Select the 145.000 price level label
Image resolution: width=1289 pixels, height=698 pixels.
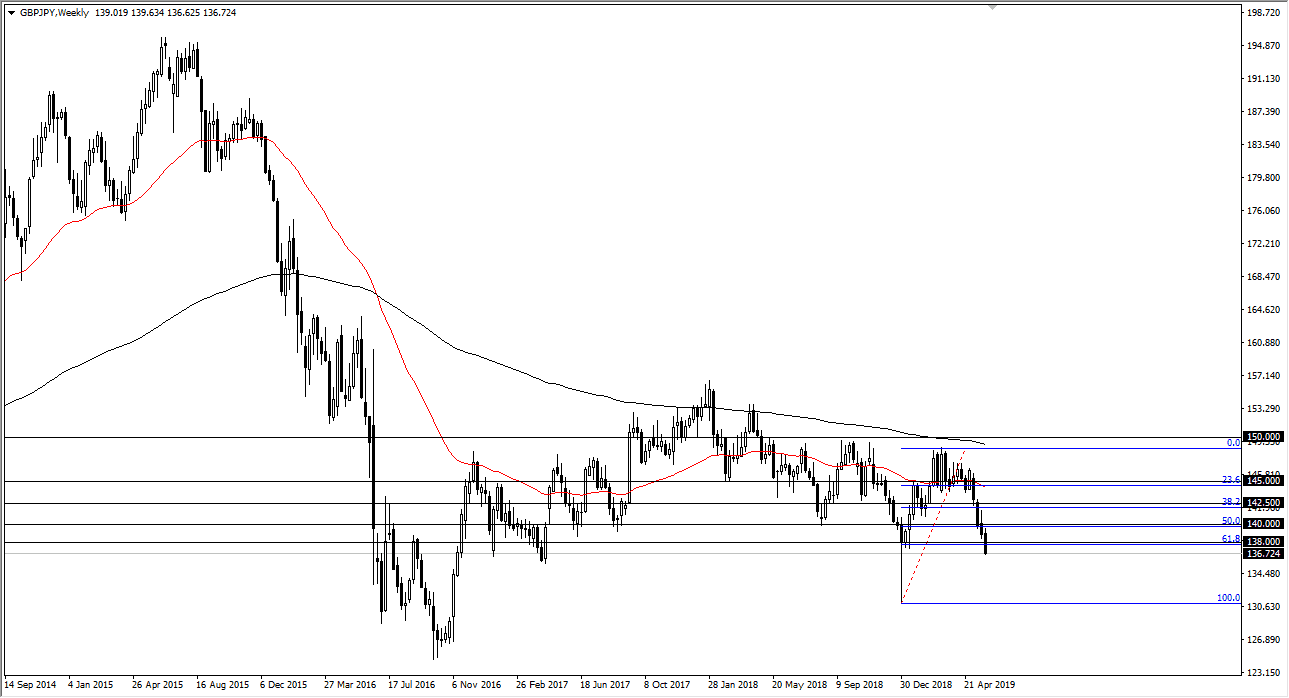[1264, 481]
